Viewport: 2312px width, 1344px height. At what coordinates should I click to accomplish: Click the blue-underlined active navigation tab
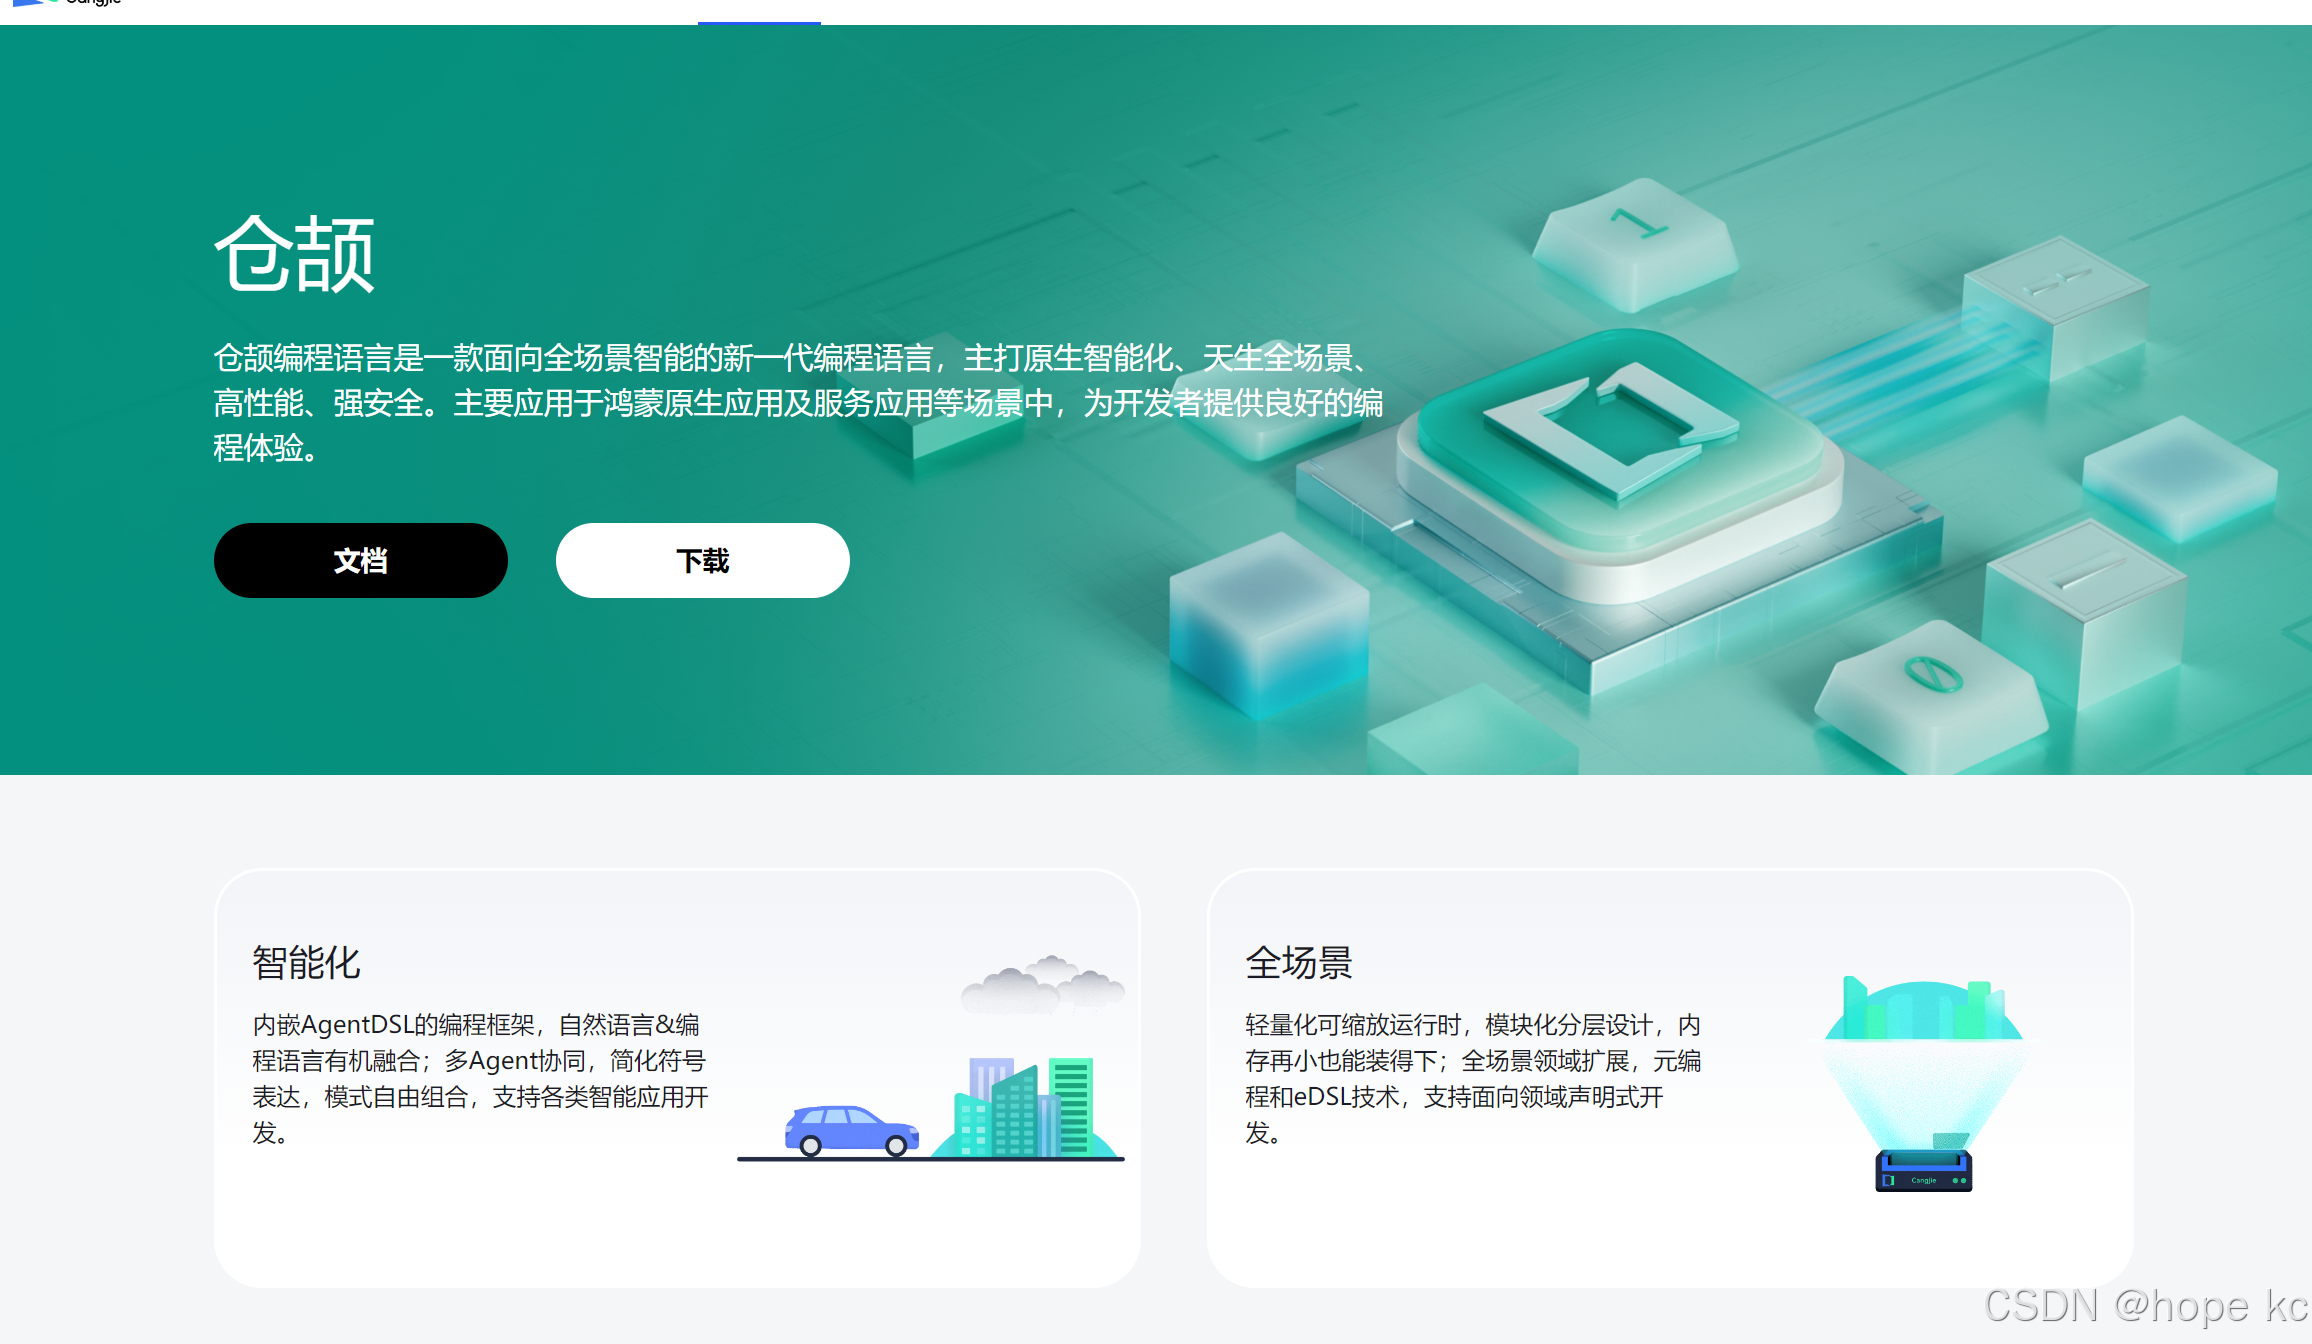tap(759, 12)
